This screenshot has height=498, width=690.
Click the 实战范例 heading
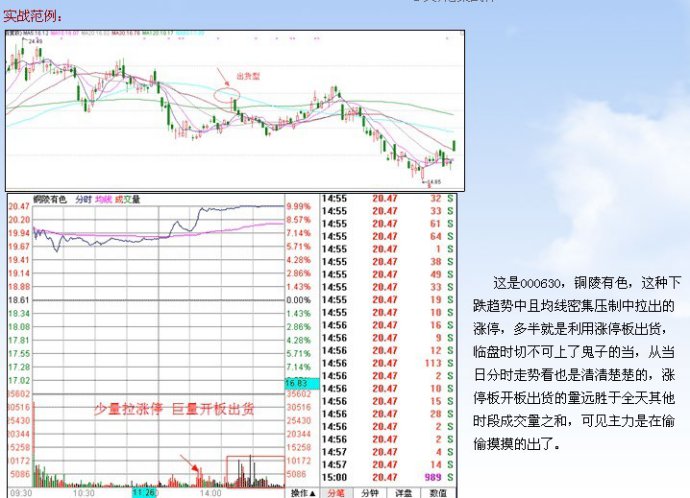point(33,16)
